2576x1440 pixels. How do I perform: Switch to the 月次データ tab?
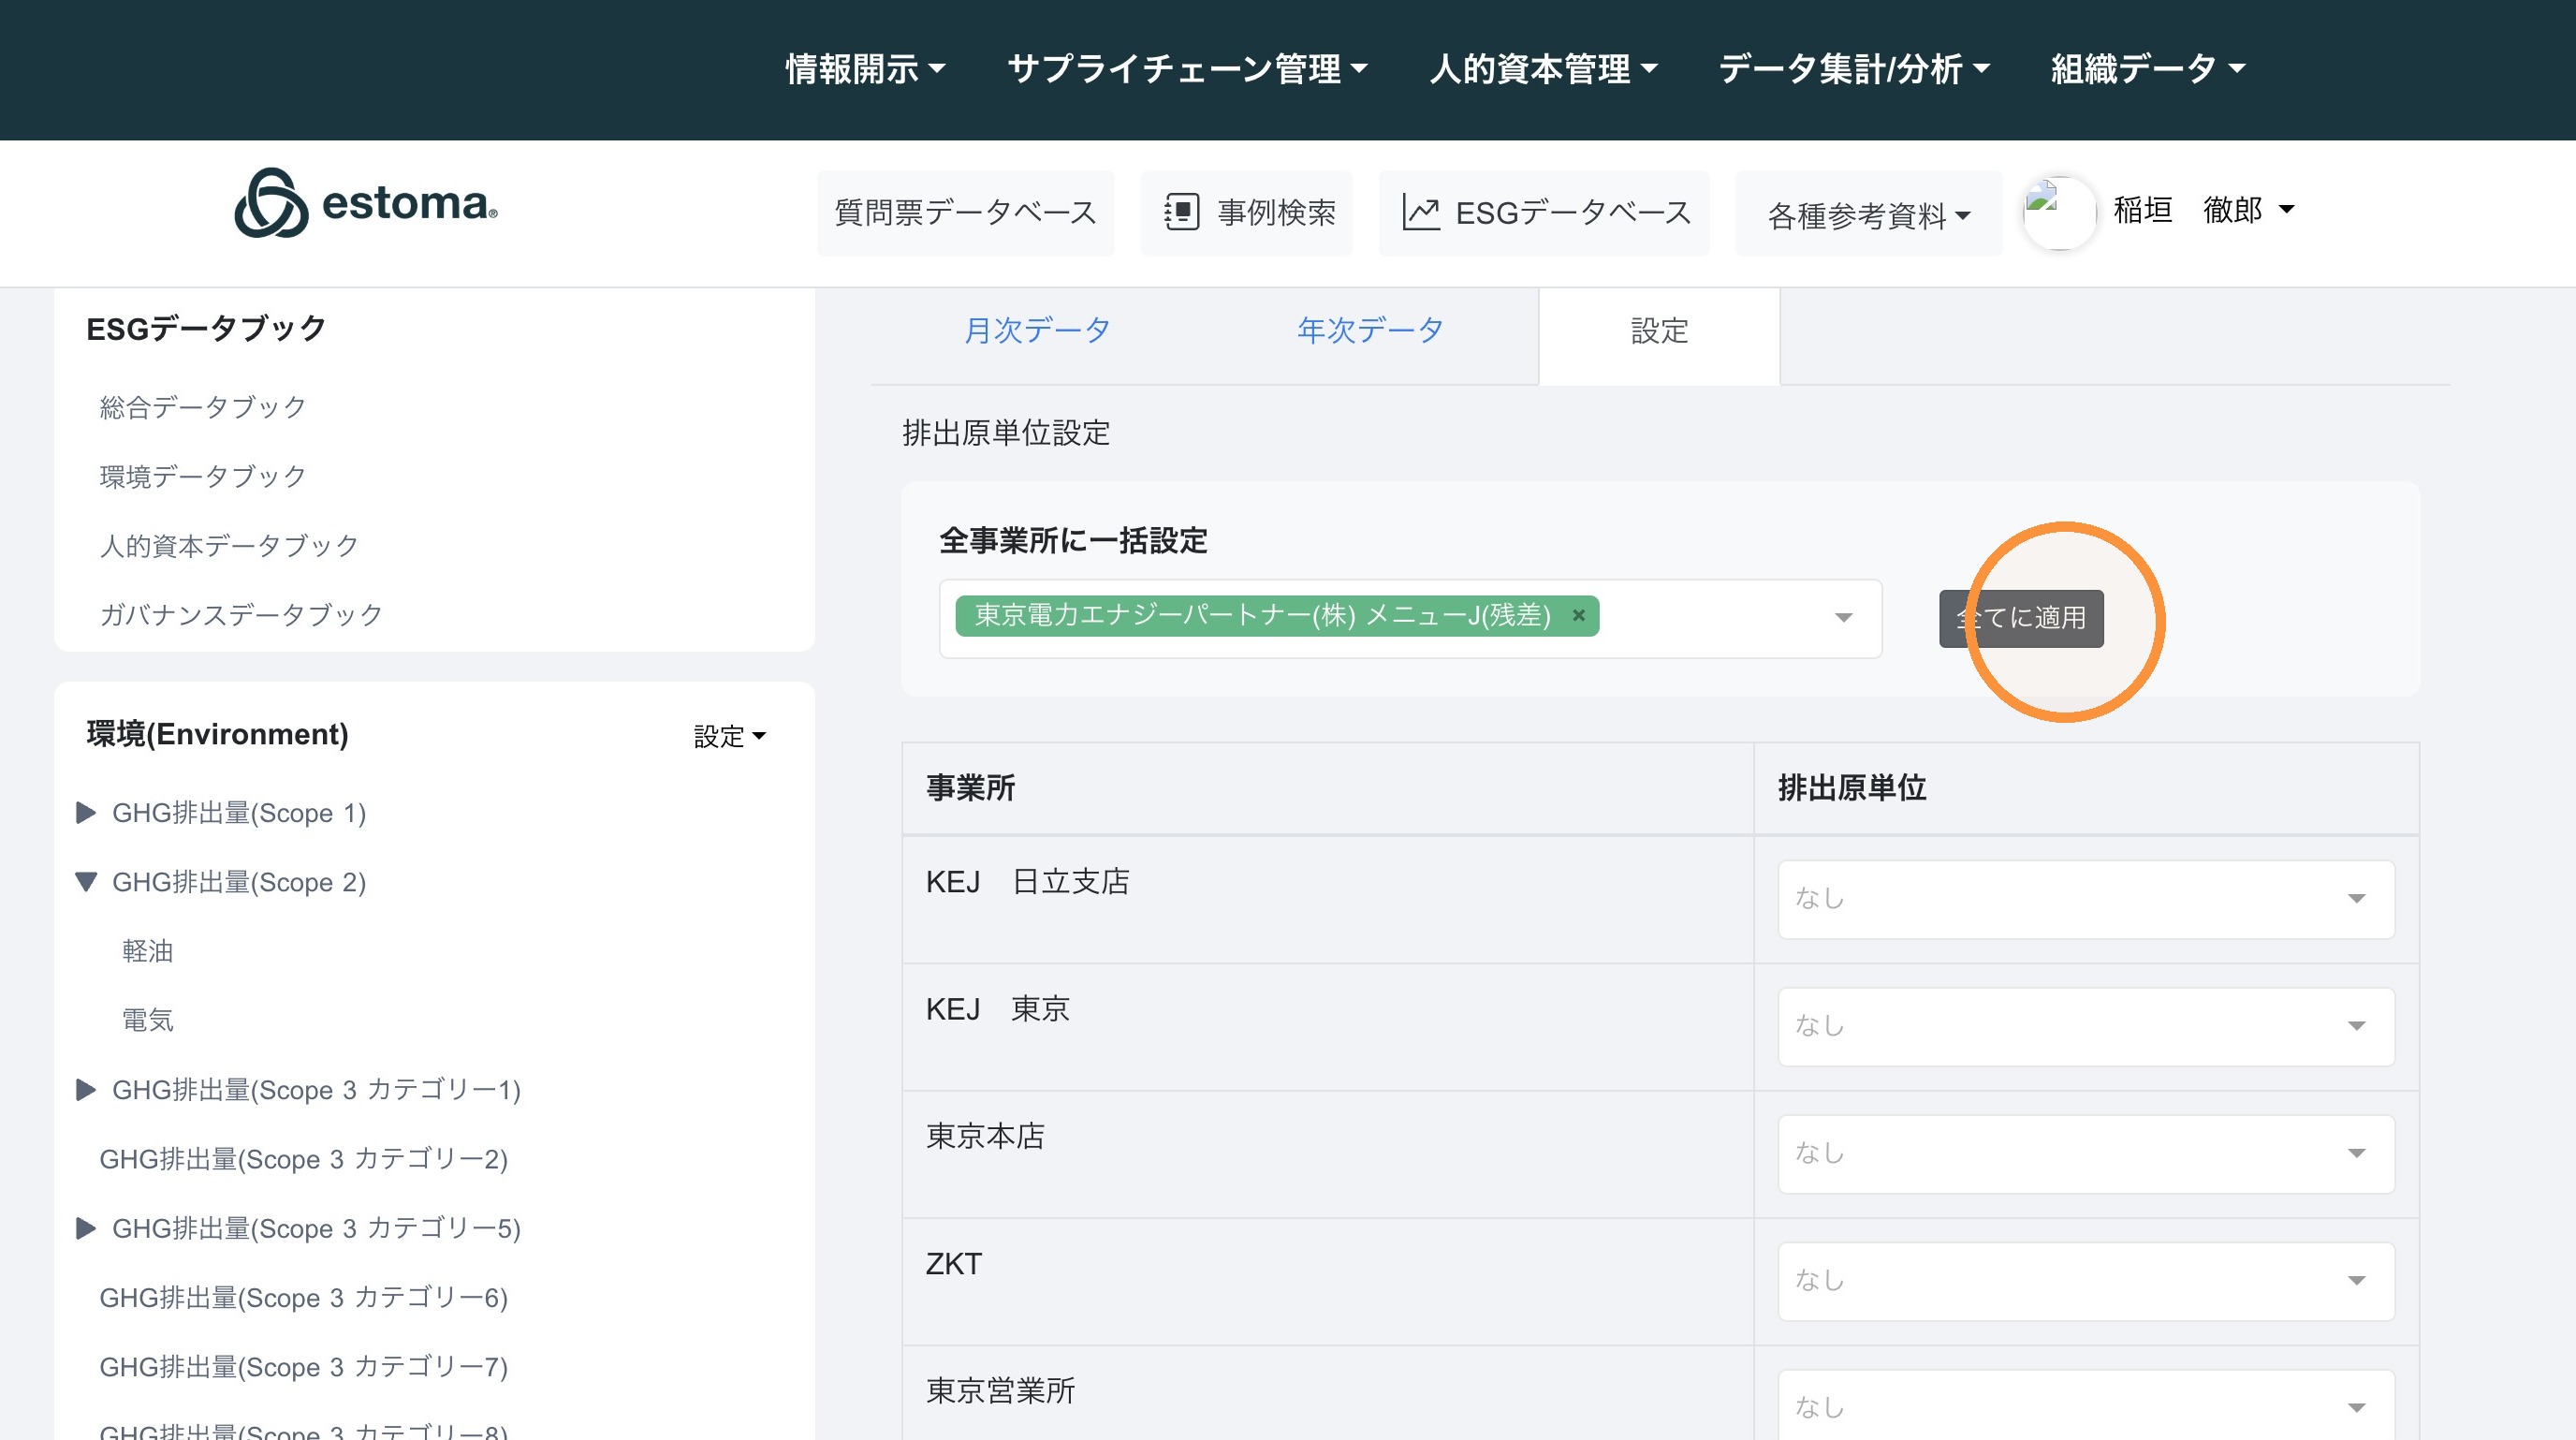coord(1037,330)
